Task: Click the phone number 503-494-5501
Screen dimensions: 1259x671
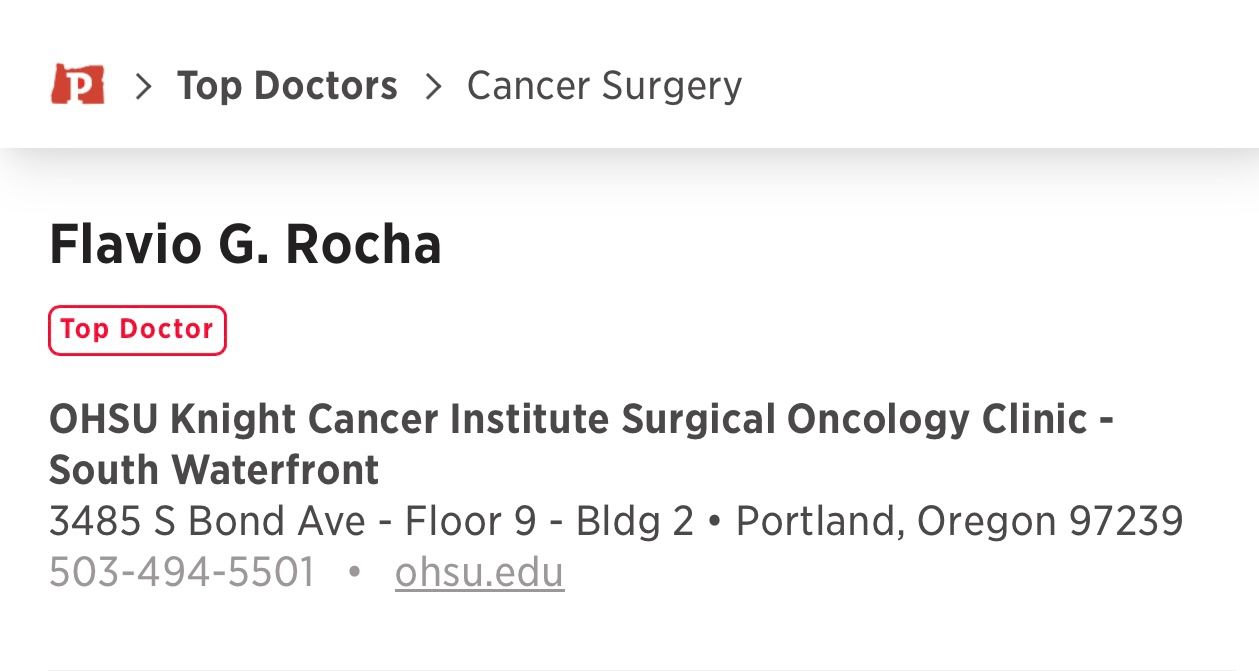Action: [183, 572]
